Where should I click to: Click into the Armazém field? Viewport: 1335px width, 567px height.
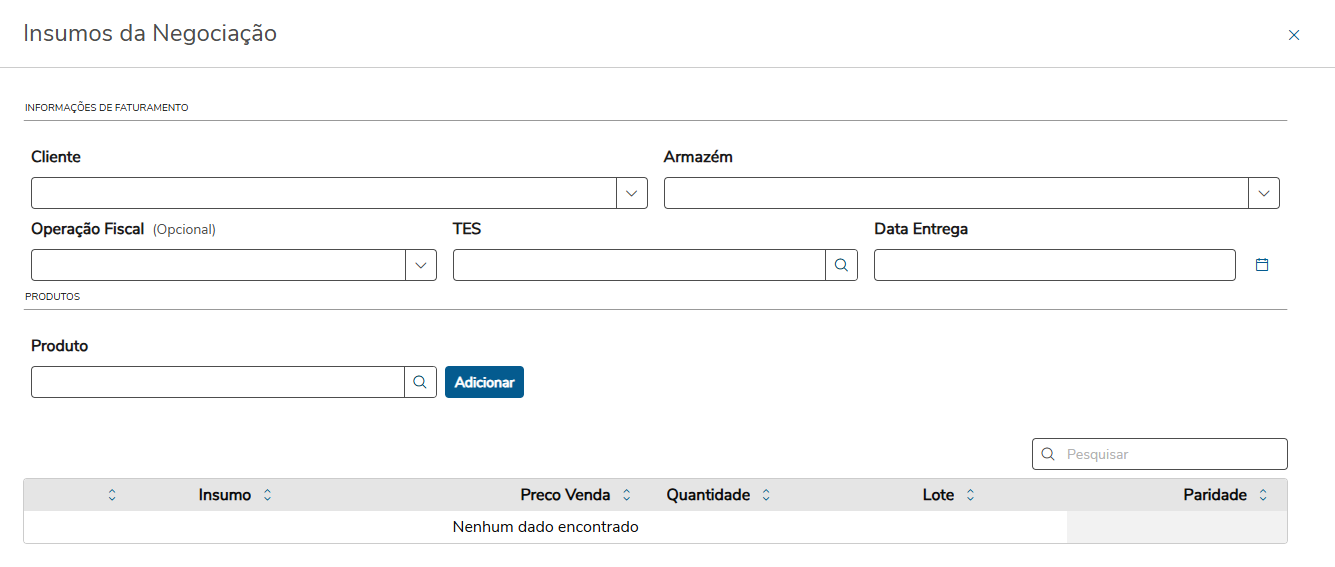[955, 193]
